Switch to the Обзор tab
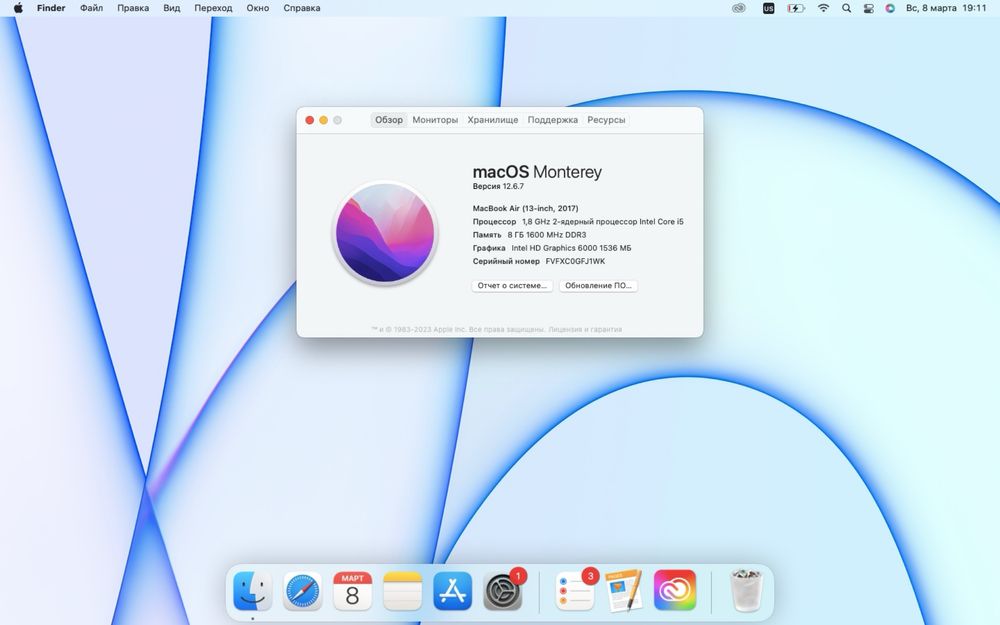Viewport: 1000px width, 625px height. [389, 120]
